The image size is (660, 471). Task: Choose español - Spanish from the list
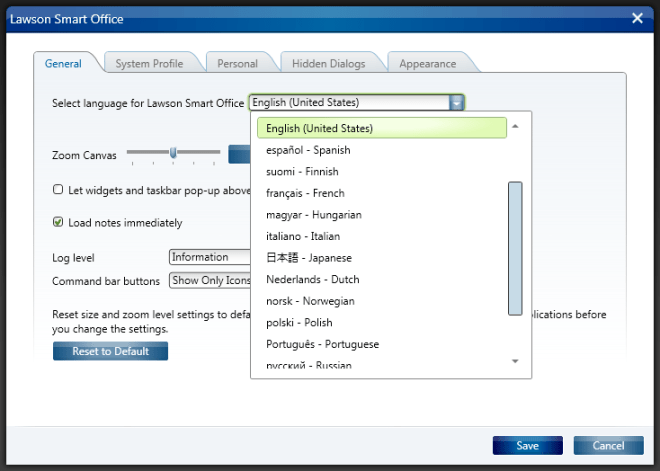[x=308, y=150]
